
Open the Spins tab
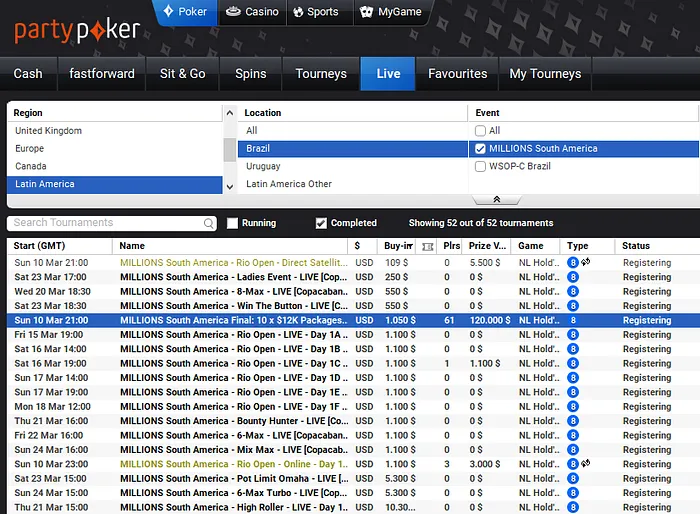(x=250, y=74)
